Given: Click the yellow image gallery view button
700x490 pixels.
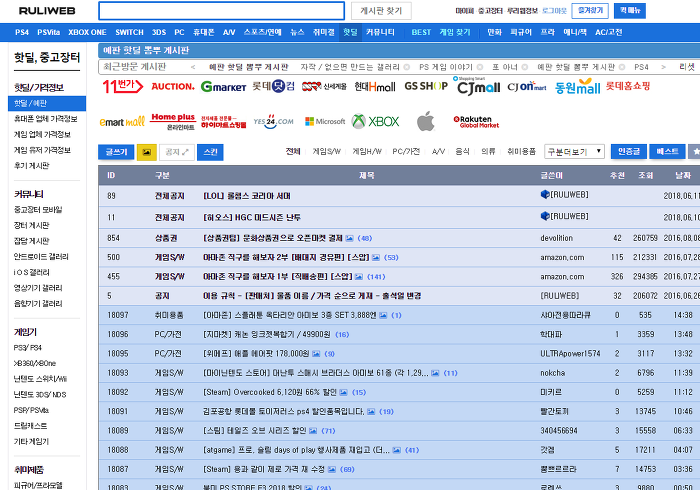Looking at the screenshot, I should (x=146, y=152).
